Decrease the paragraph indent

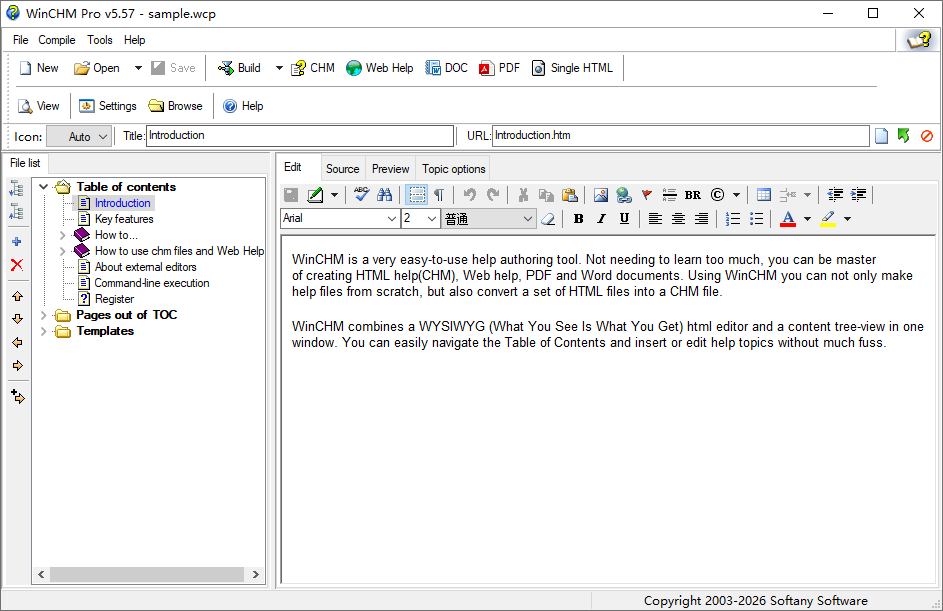click(835, 194)
